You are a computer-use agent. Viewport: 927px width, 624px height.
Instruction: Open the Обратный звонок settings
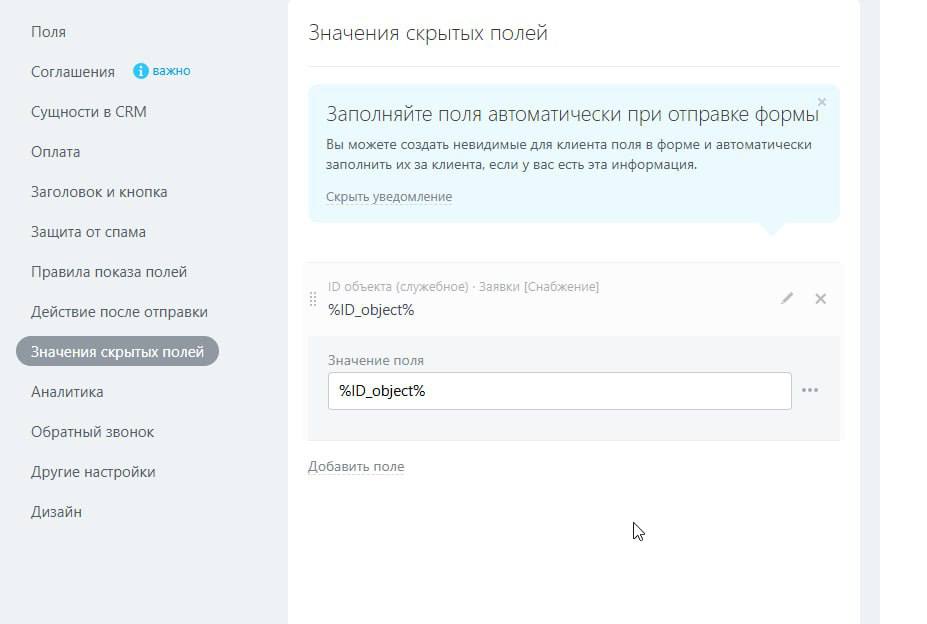(x=92, y=432)
